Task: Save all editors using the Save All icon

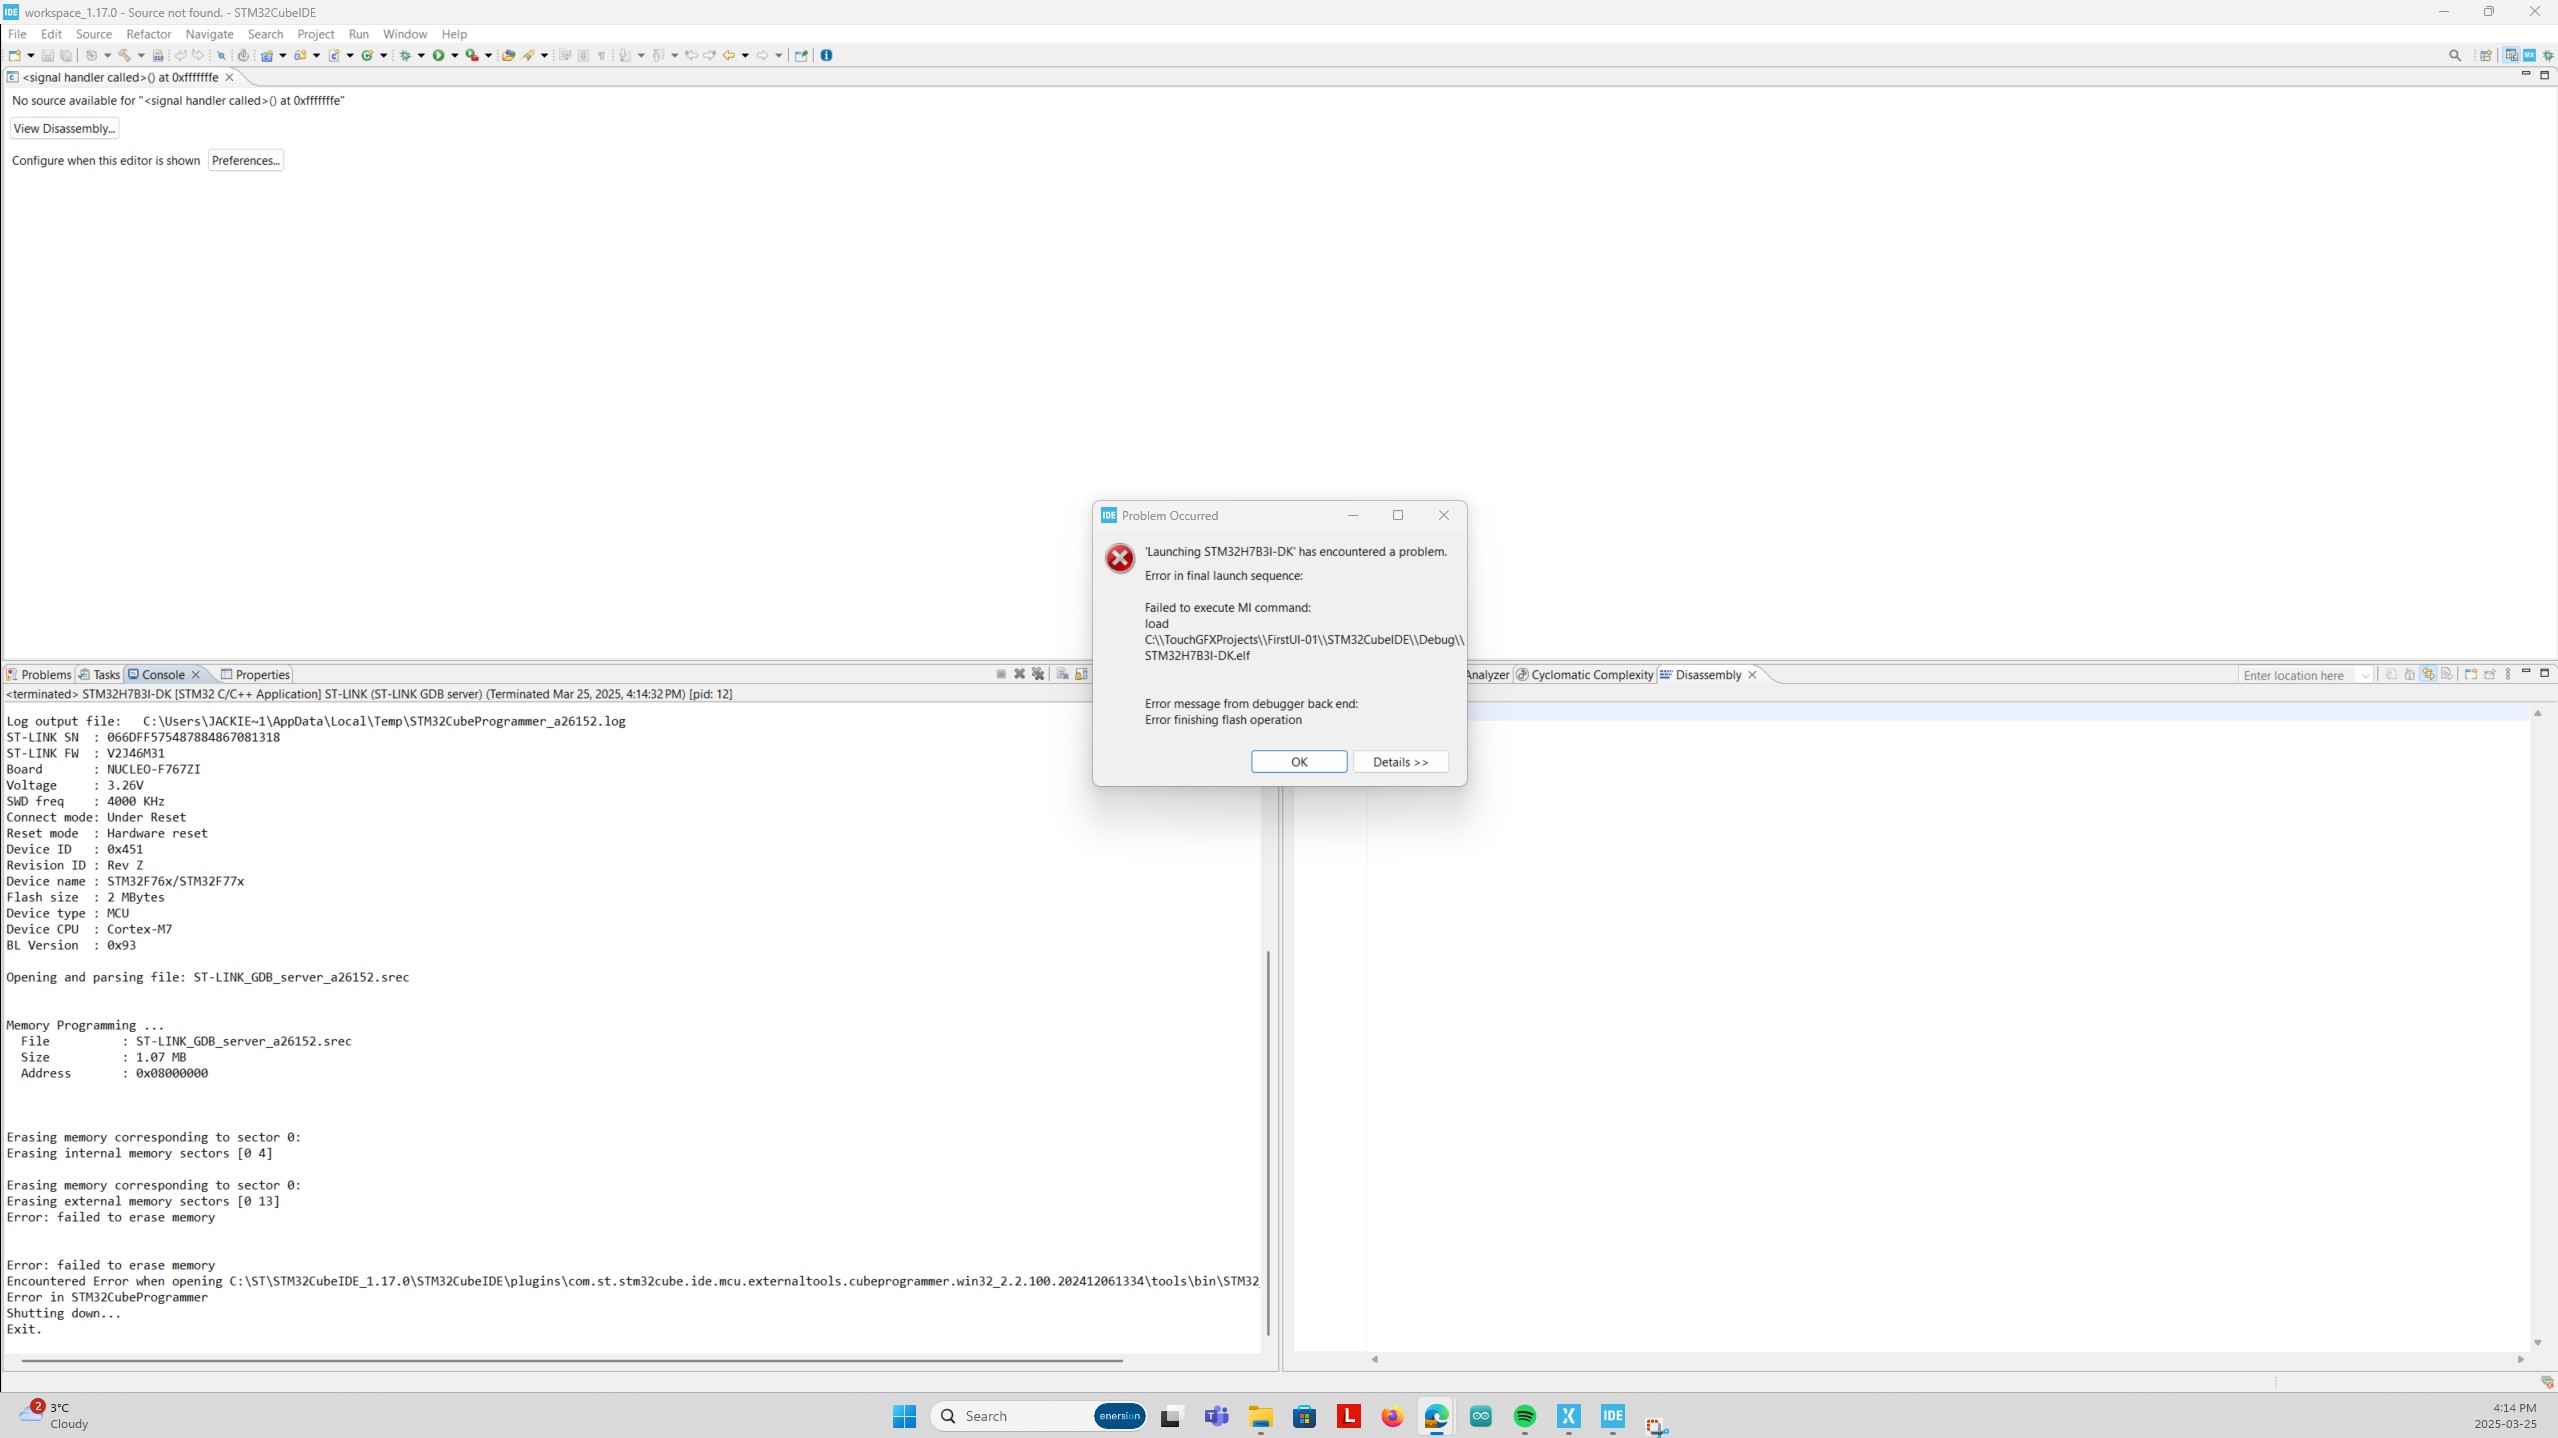Action: tap(66, 55)
